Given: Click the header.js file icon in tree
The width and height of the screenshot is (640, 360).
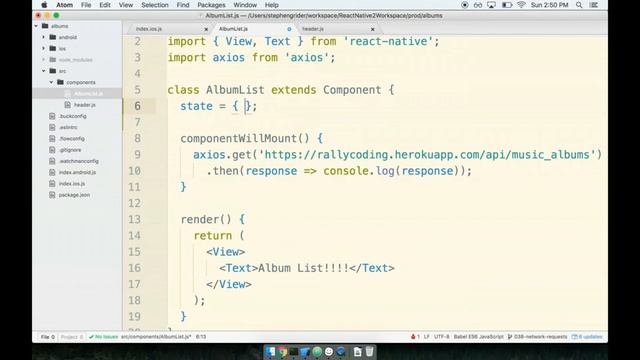Looking at the screenshot, I should coord(67,105).
